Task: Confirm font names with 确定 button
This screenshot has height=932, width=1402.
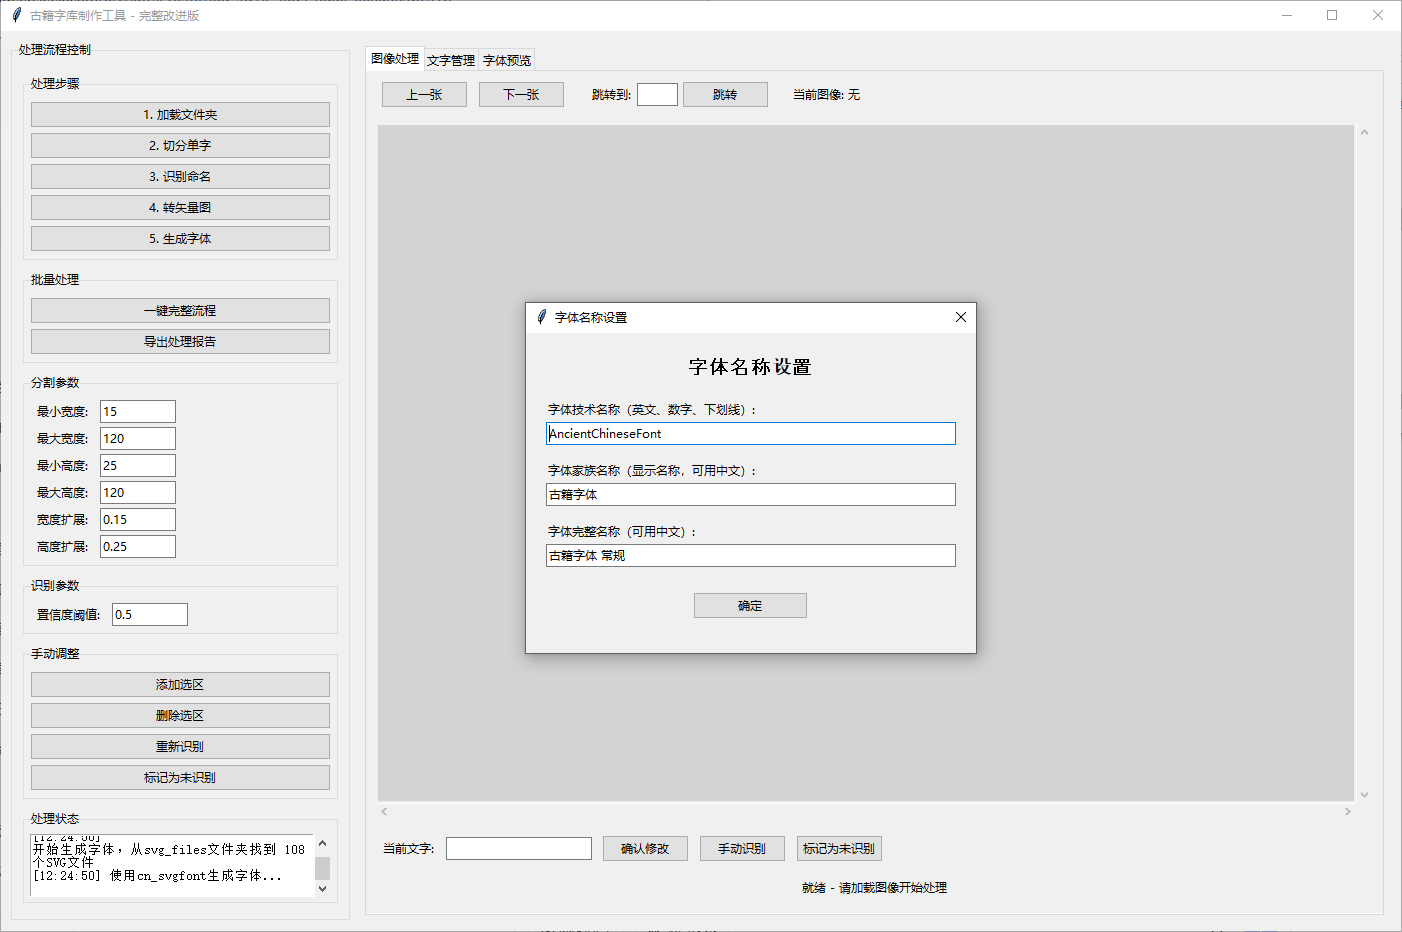Action: point(750,605)
